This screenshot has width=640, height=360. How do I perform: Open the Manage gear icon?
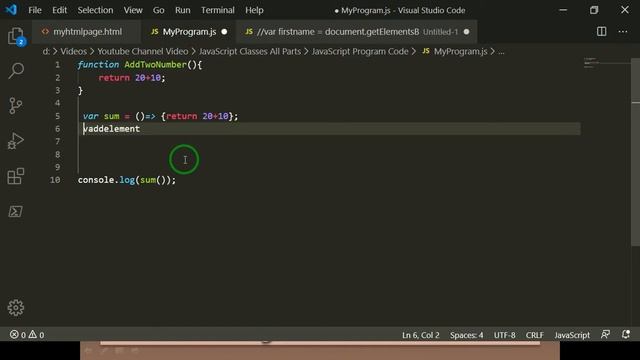coord(16,308)
